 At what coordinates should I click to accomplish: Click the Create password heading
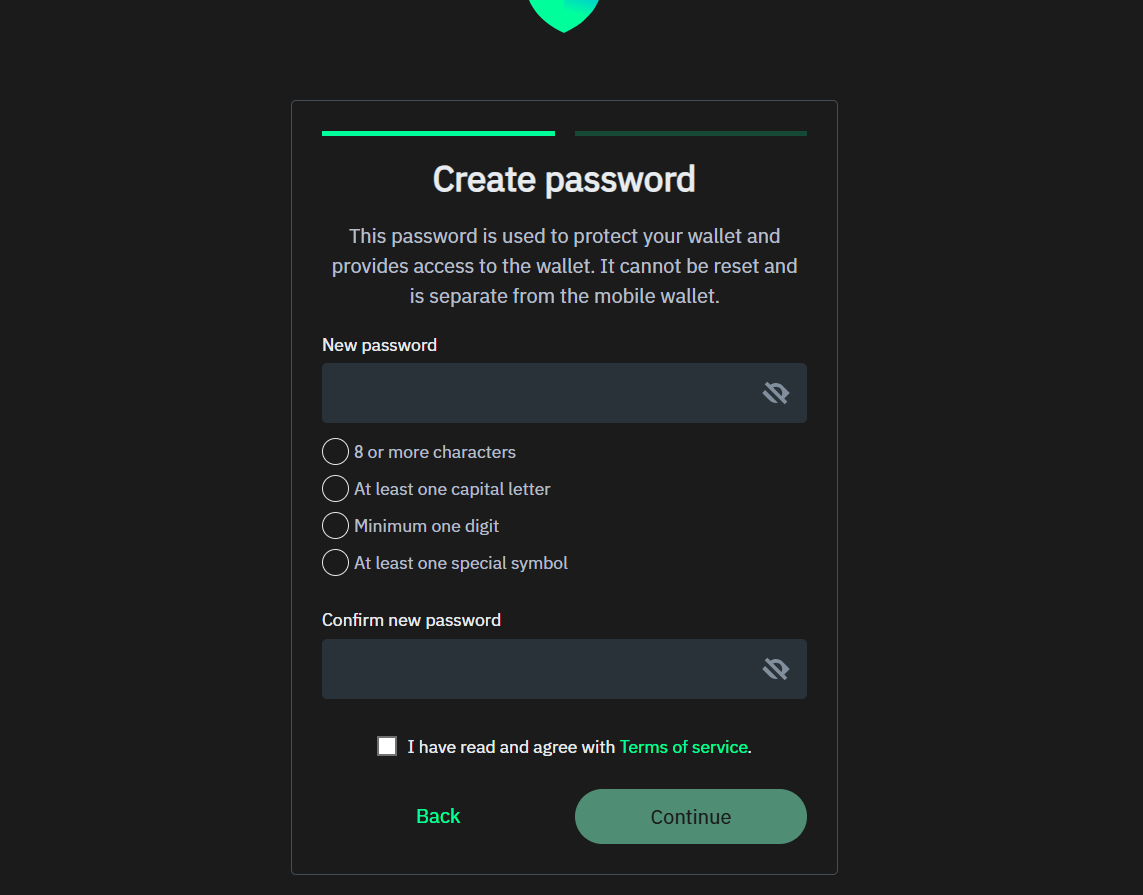(x=564, y=180)
